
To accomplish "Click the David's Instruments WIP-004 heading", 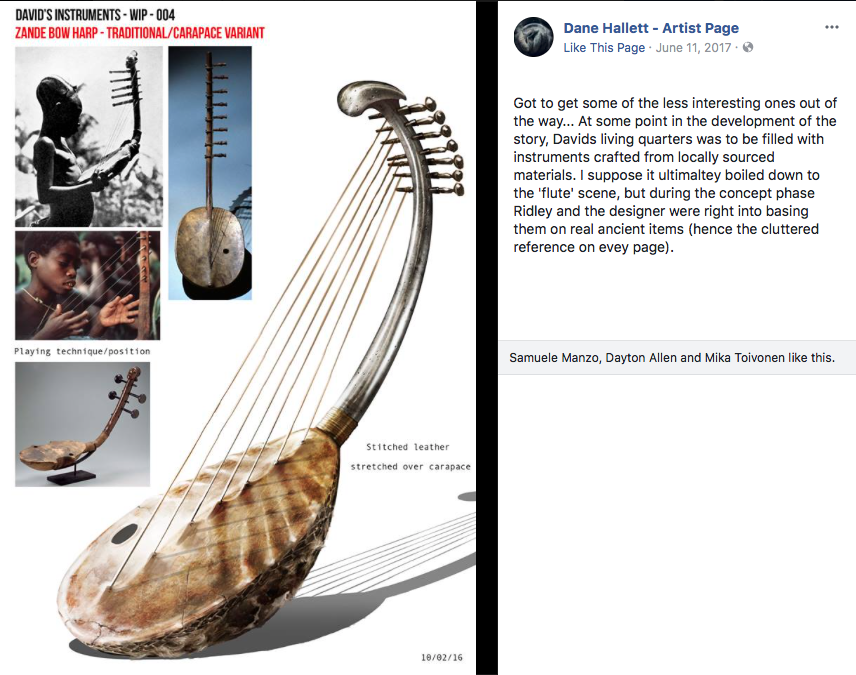I will click(x=95, y=15).
